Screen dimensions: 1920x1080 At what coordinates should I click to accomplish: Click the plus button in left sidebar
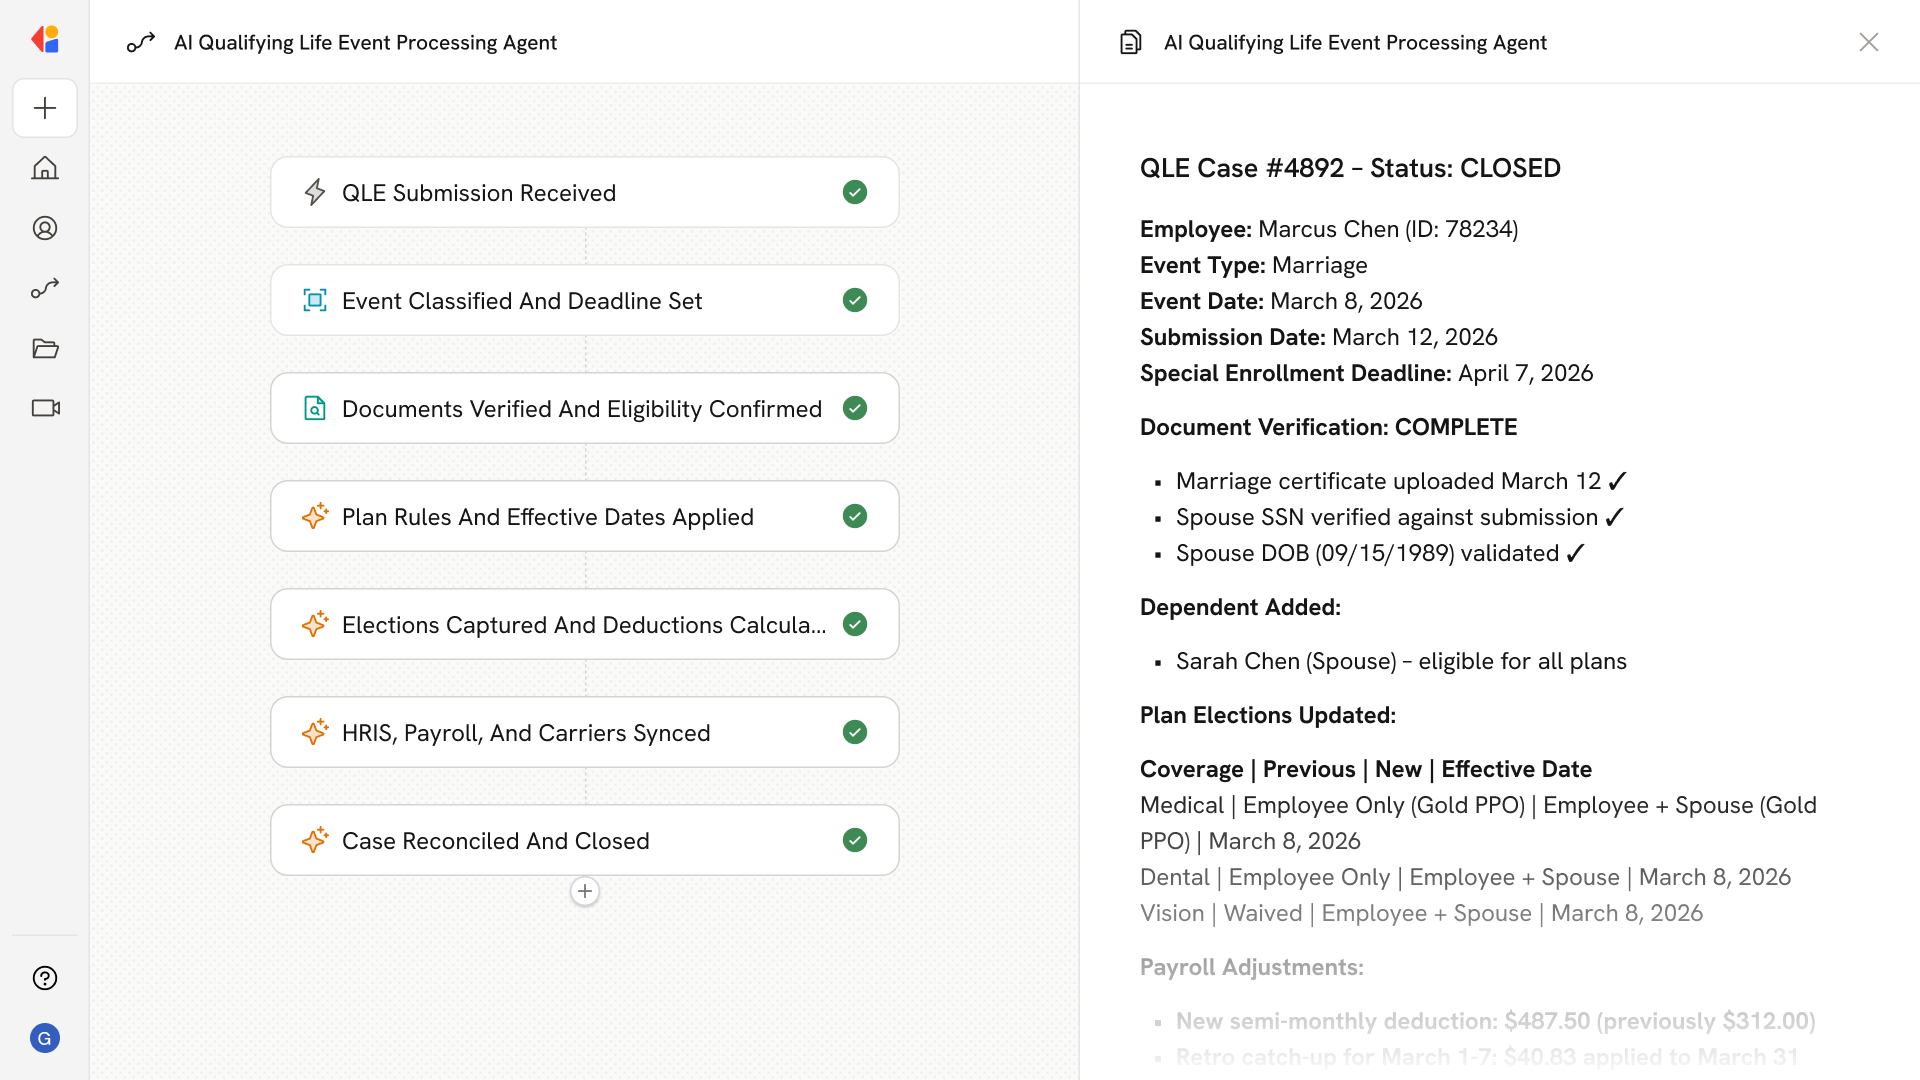point(45,108)
